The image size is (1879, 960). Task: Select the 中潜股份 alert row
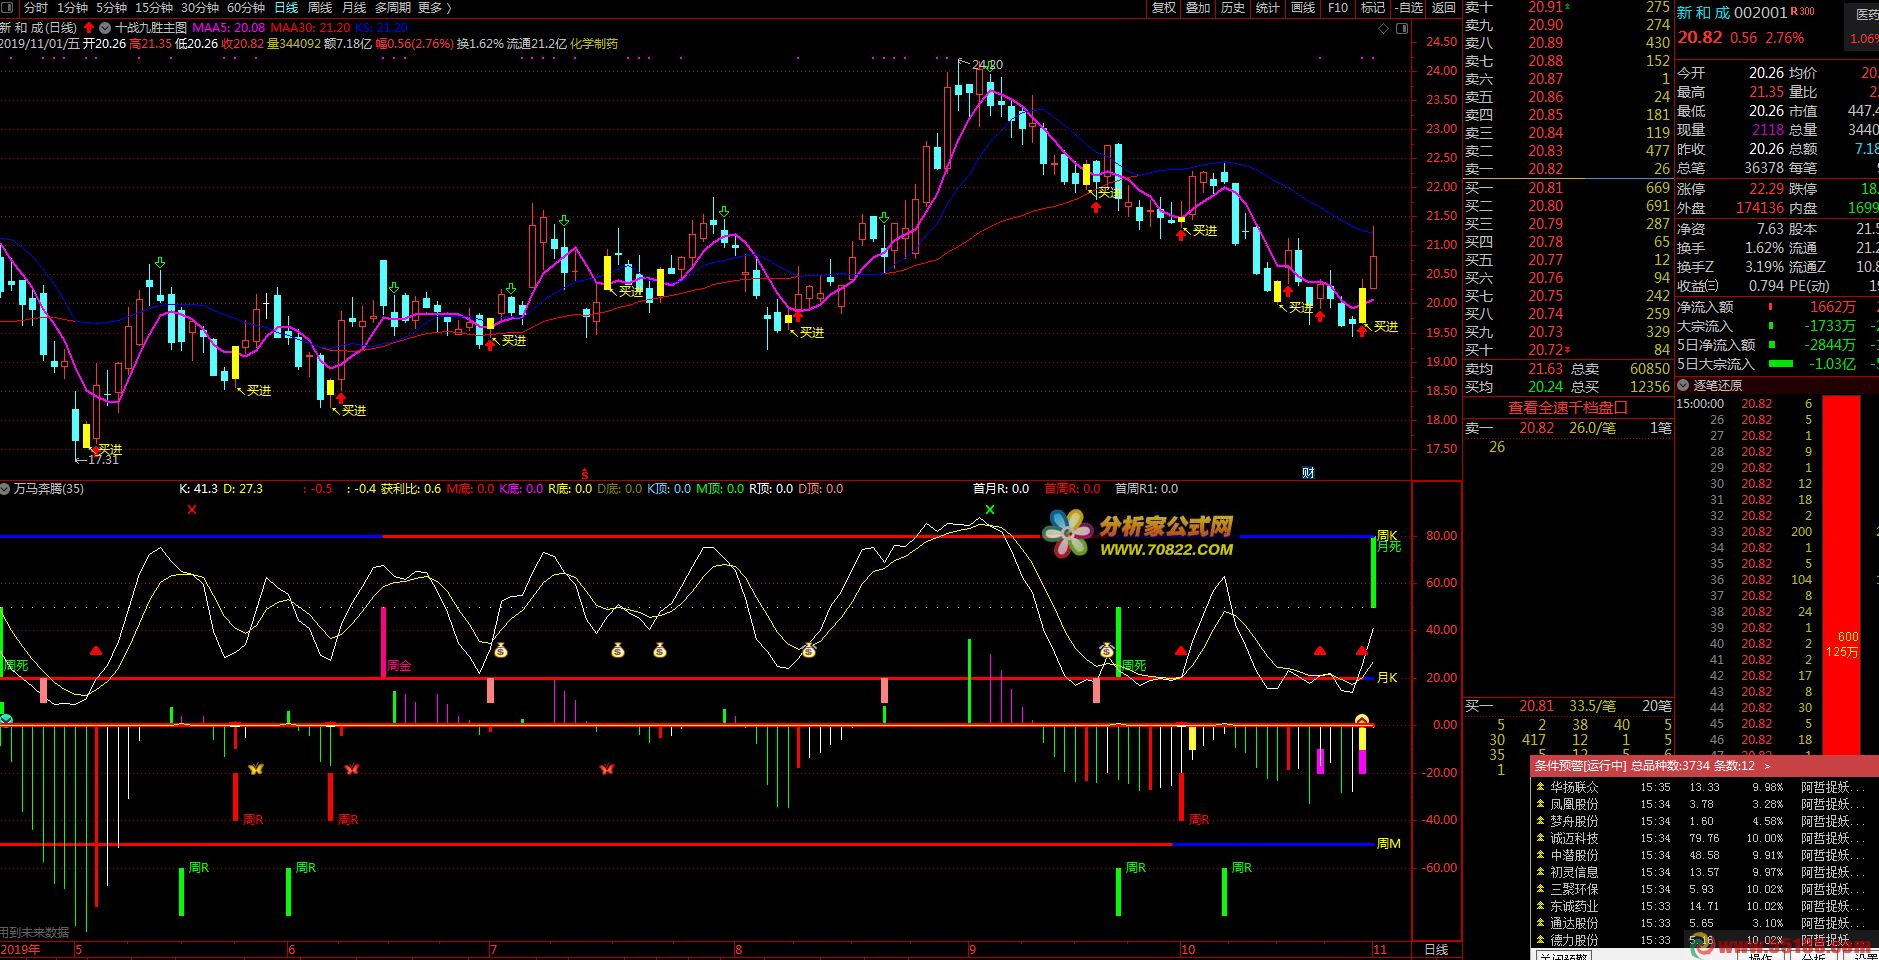click(x=1704, y=855)
